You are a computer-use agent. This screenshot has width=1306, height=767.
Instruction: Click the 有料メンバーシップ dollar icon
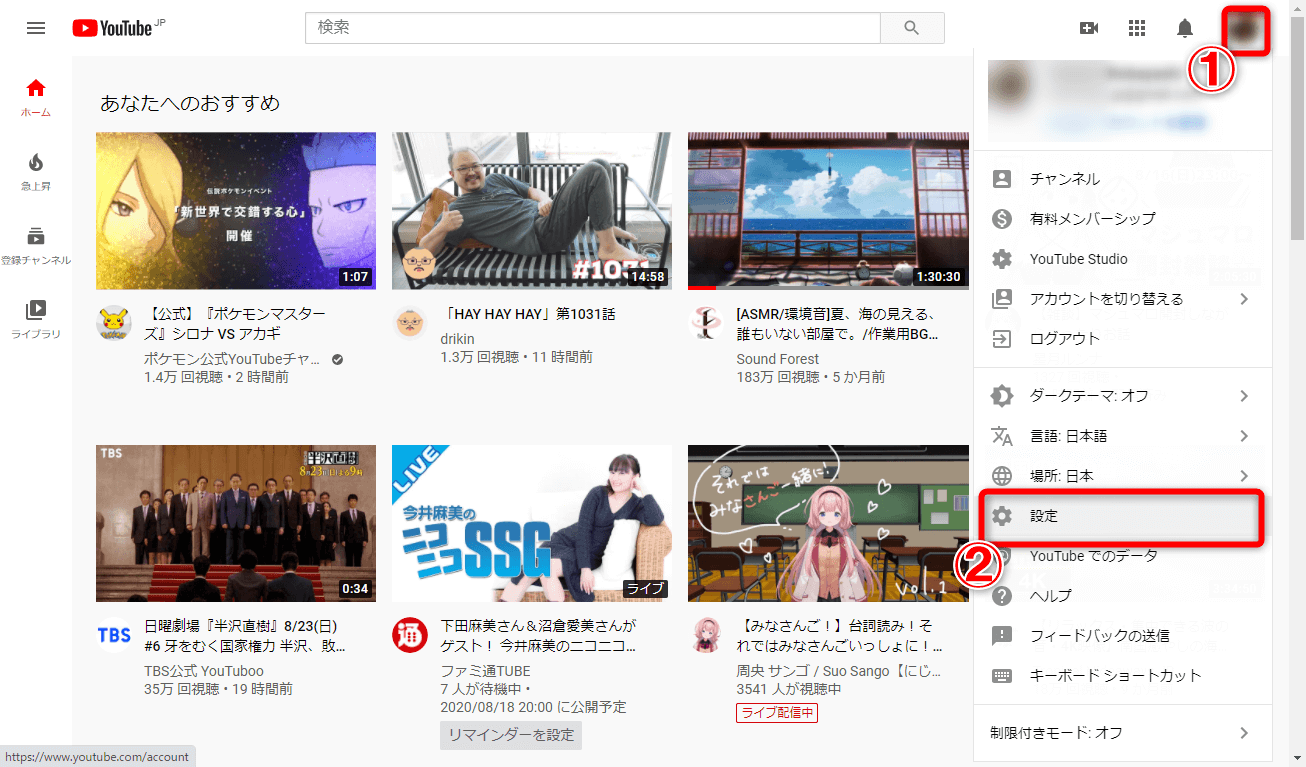click(x=1001, y=219)
